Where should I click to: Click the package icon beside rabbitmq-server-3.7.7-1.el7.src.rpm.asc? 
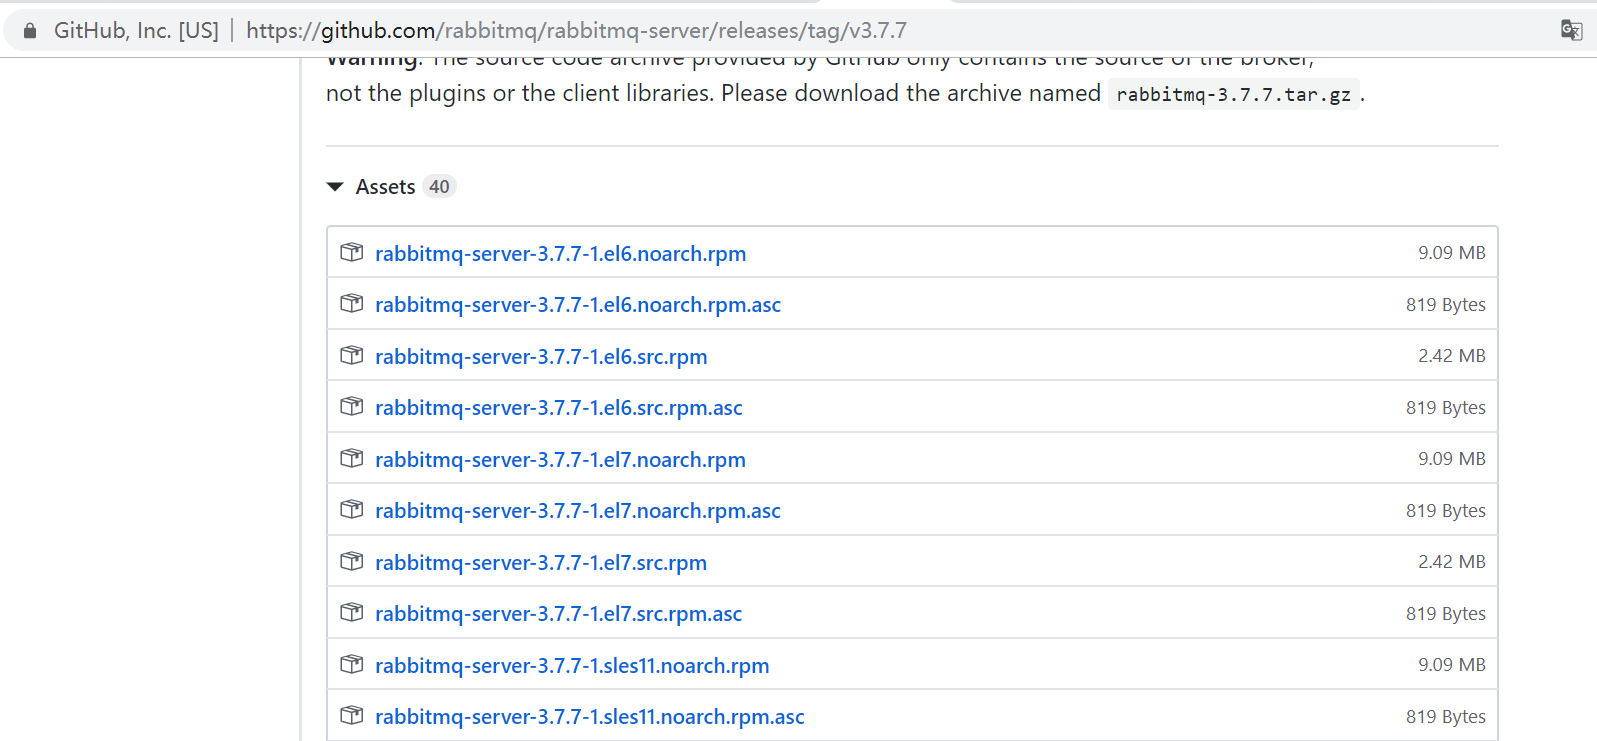[351, 612]
